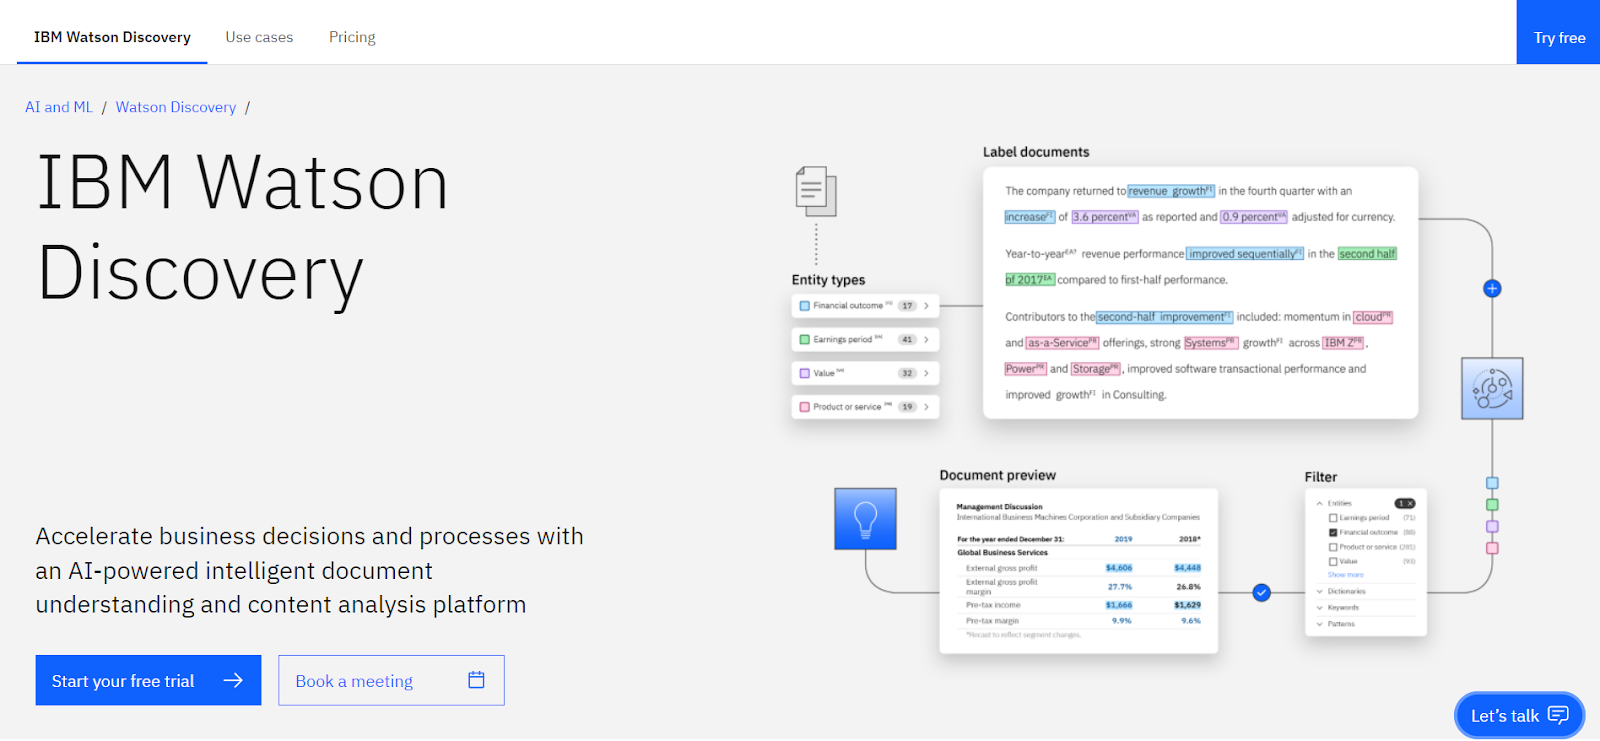
Task: Select the IBM Watson Discovery tab
Action: pyautogui.click(x=112, y=37)
